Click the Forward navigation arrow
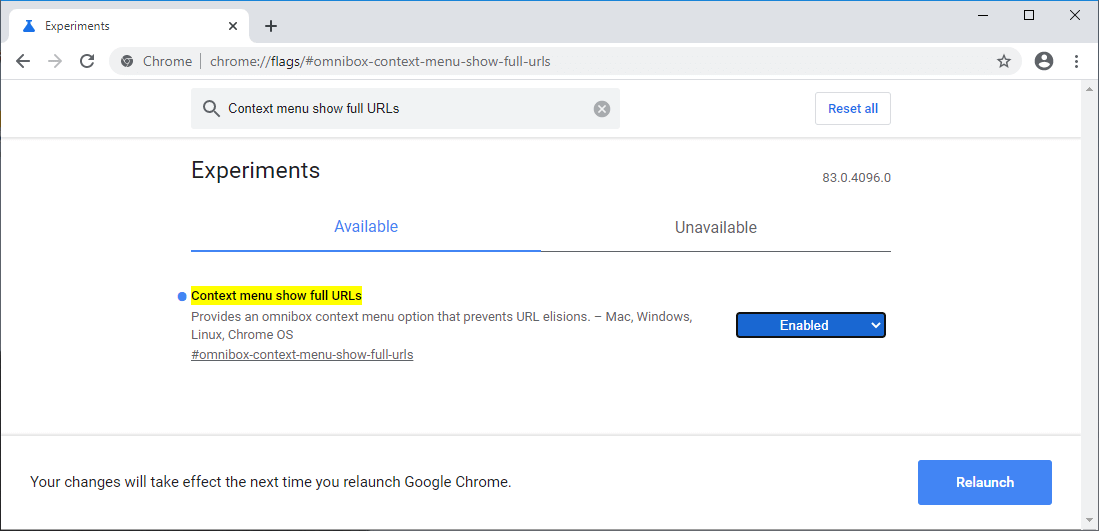Viewport: 1099px width, 531px height. 55,61
